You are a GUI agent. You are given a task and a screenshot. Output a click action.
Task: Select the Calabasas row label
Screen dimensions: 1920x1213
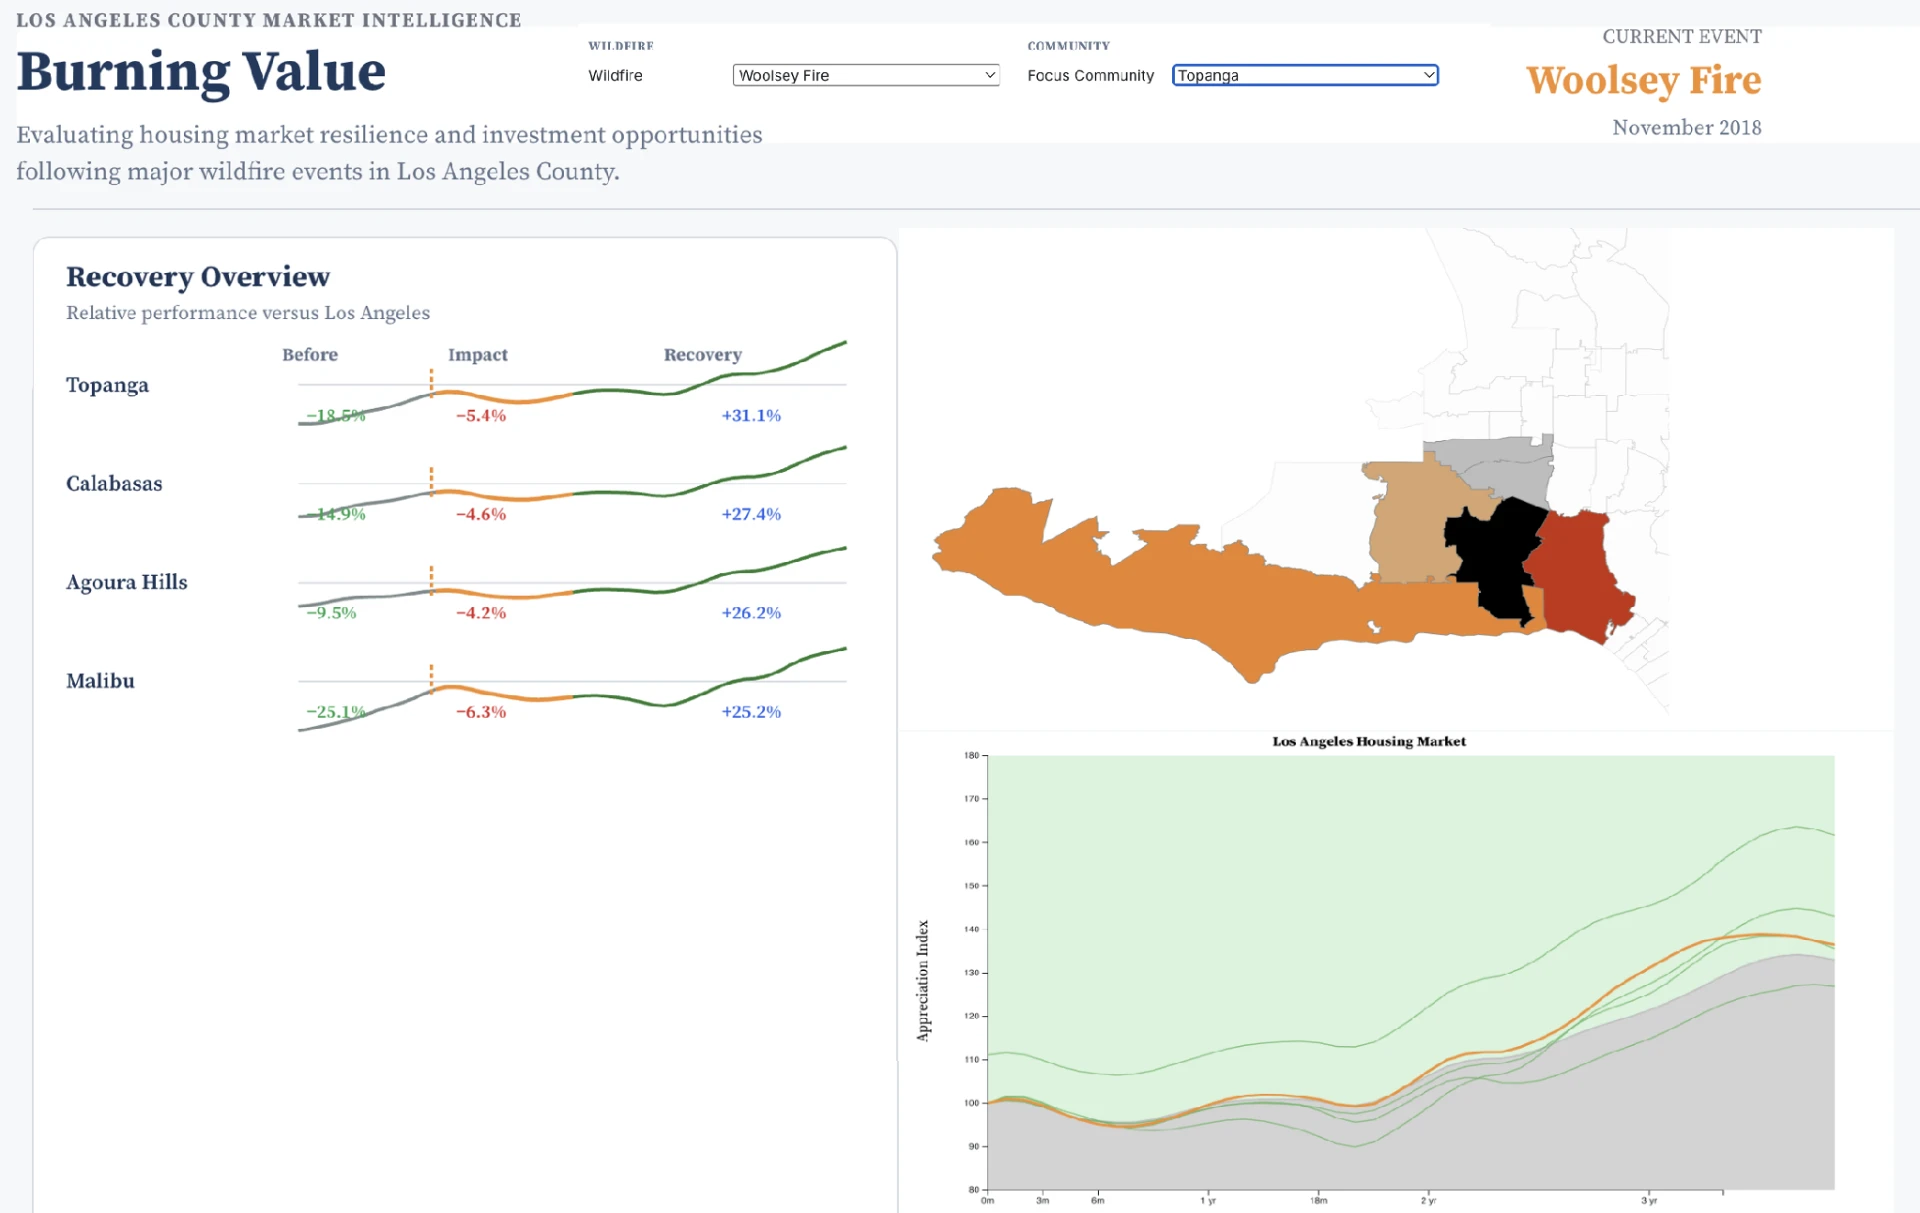point(114,484)
